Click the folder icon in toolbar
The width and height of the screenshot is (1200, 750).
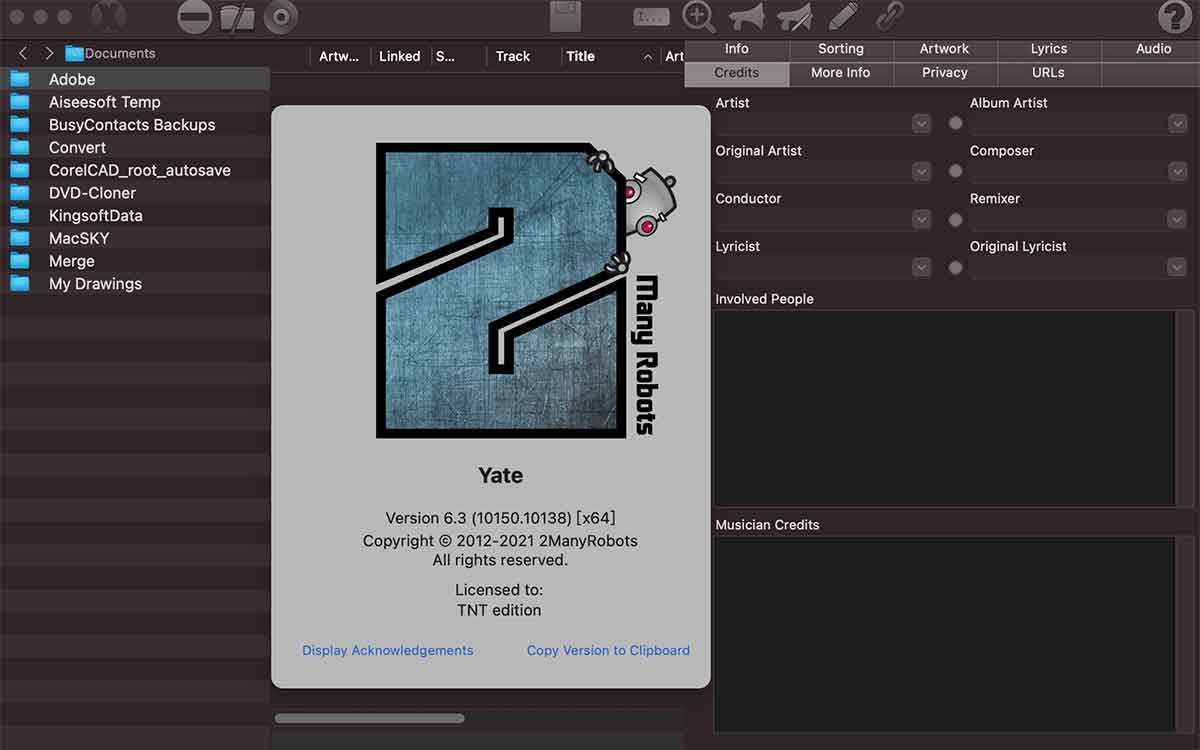(237, 17)
